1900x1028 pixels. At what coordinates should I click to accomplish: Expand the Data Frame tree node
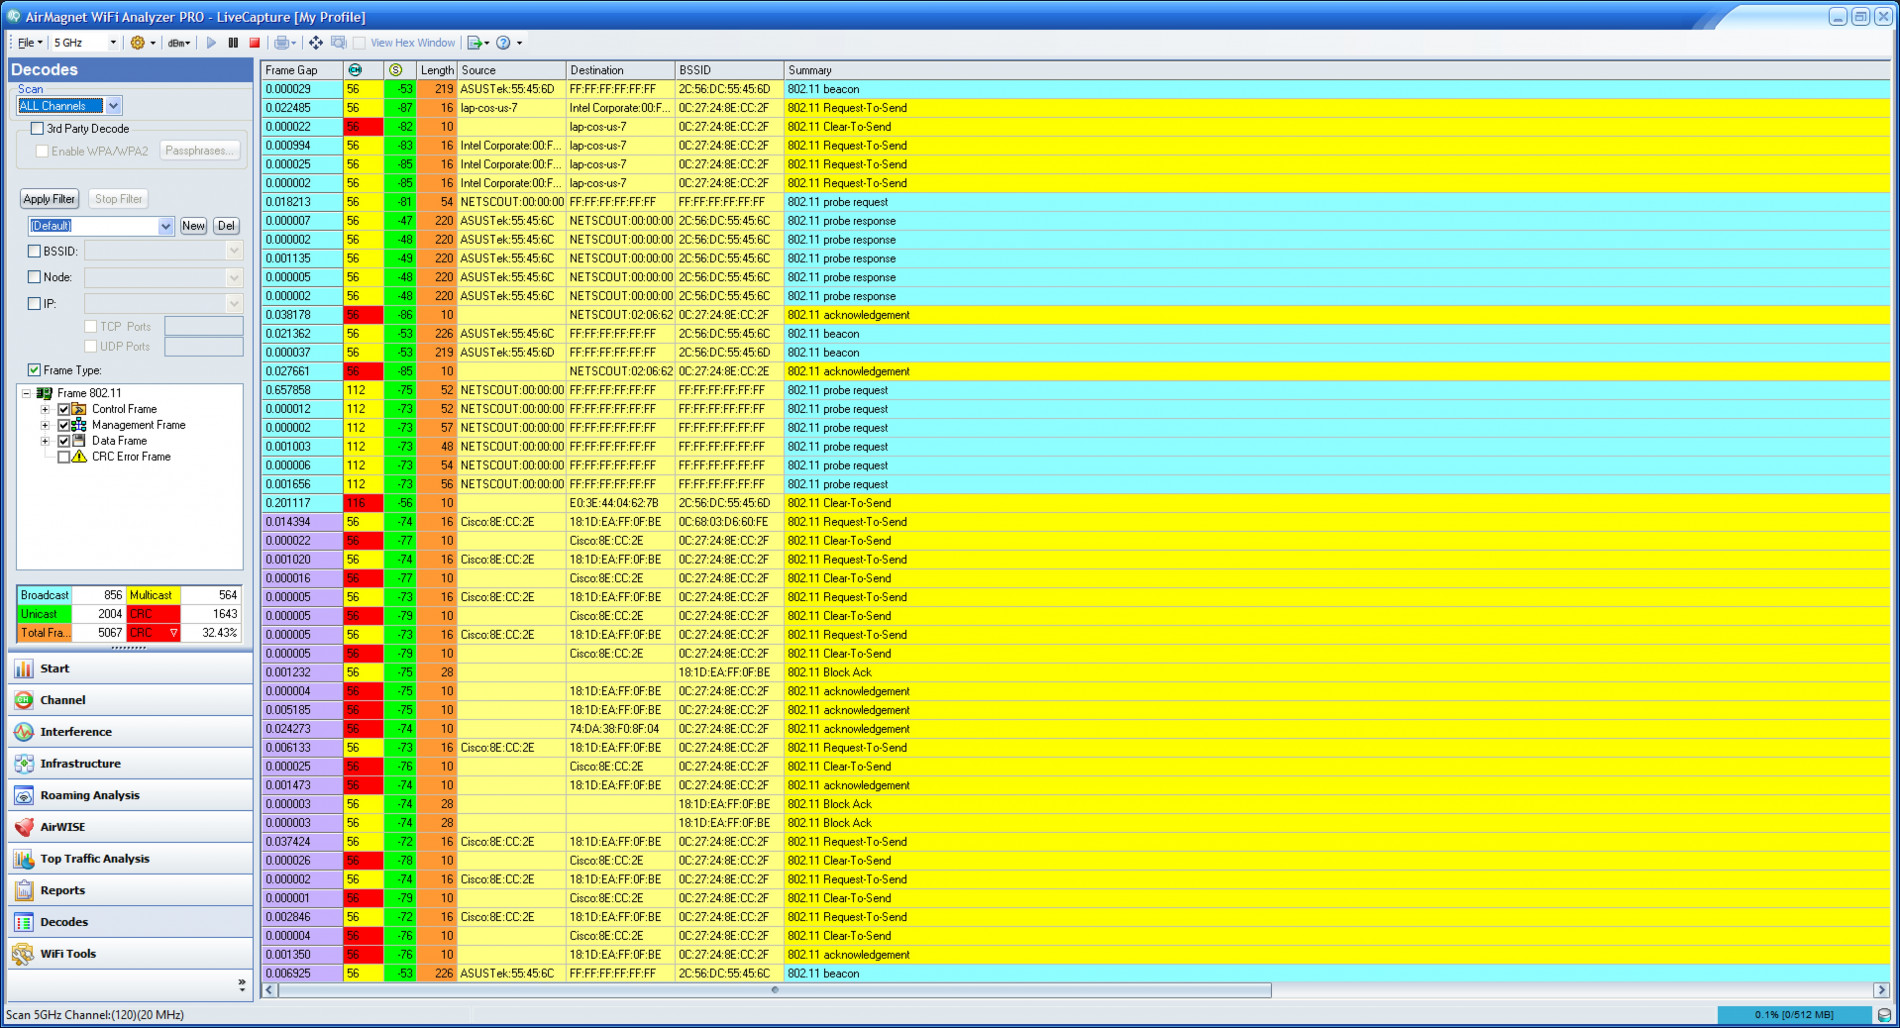[x=45, y=441]
